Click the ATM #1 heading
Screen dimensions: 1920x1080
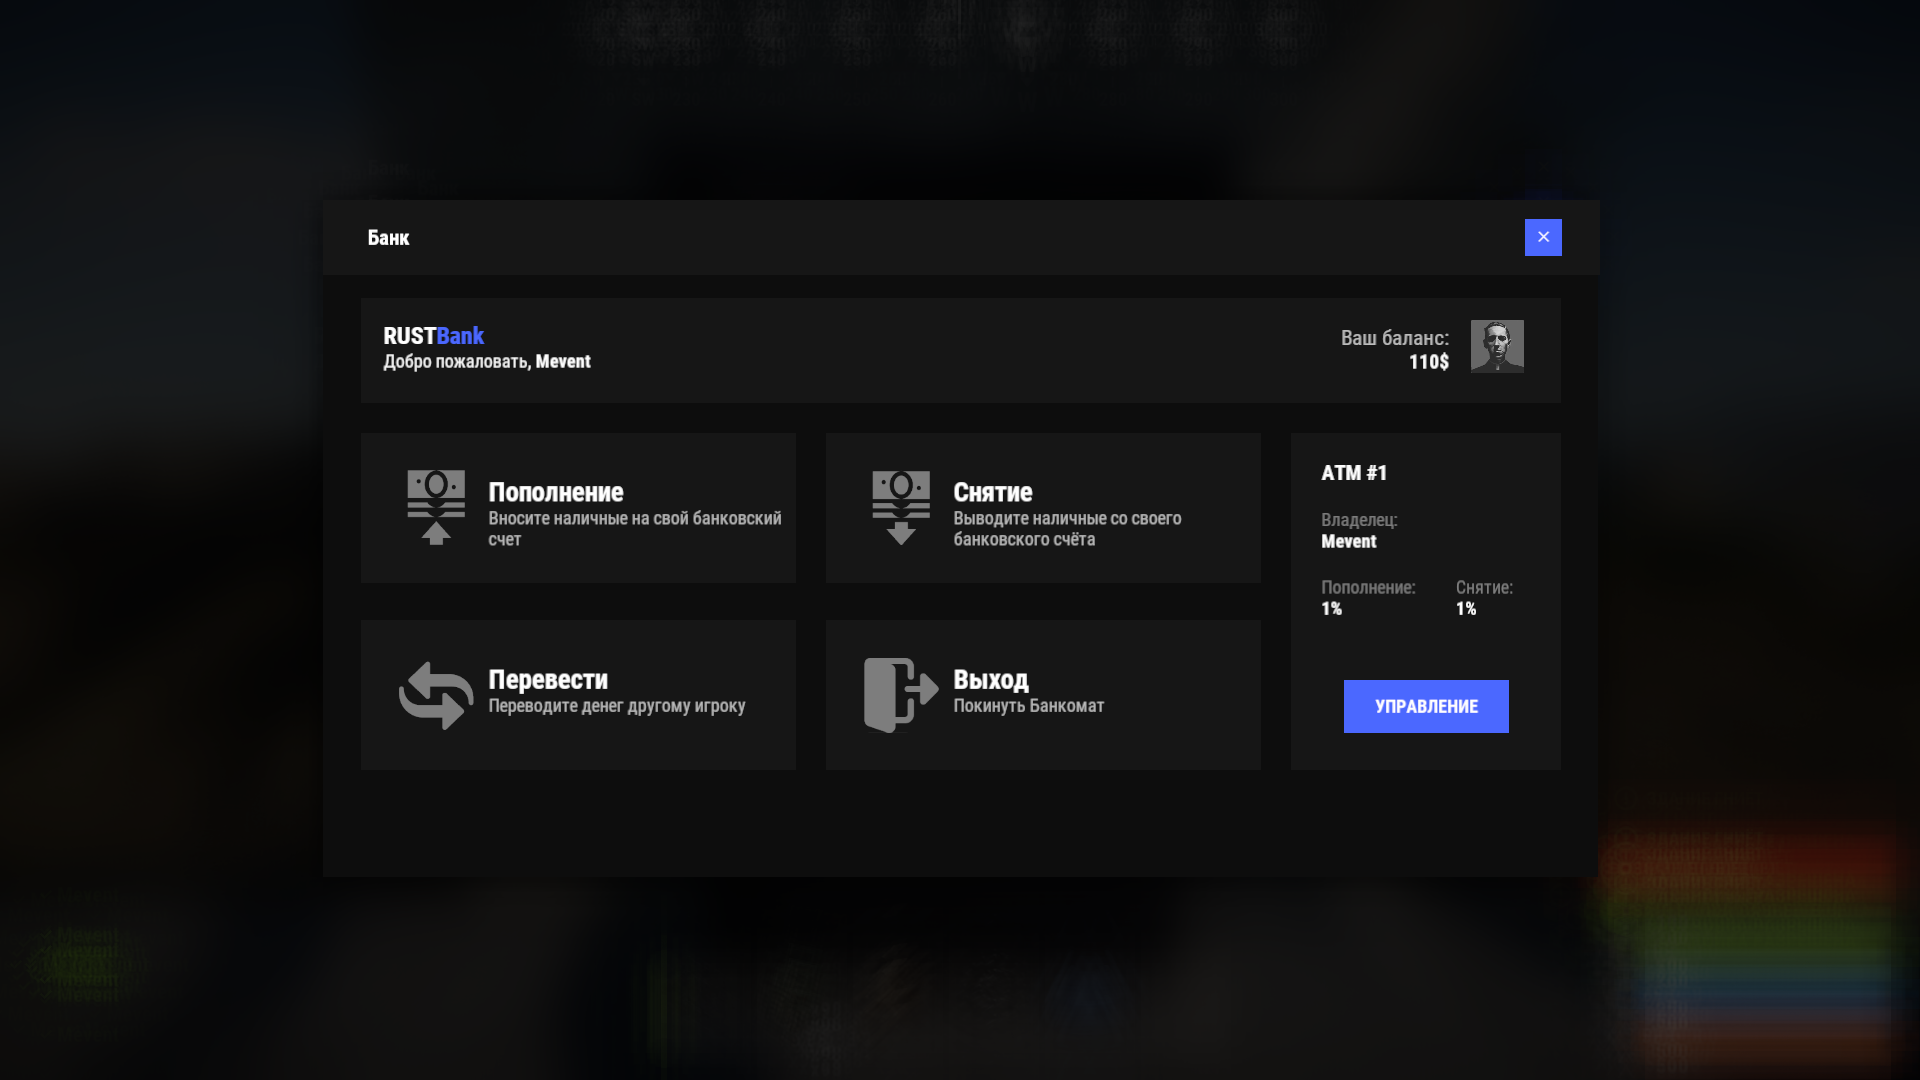click(1354, 473)
